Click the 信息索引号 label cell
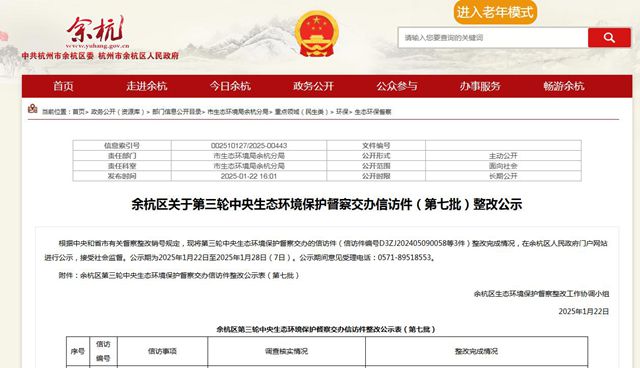Screen dimensions: 640x368 (x=122, y=146)
